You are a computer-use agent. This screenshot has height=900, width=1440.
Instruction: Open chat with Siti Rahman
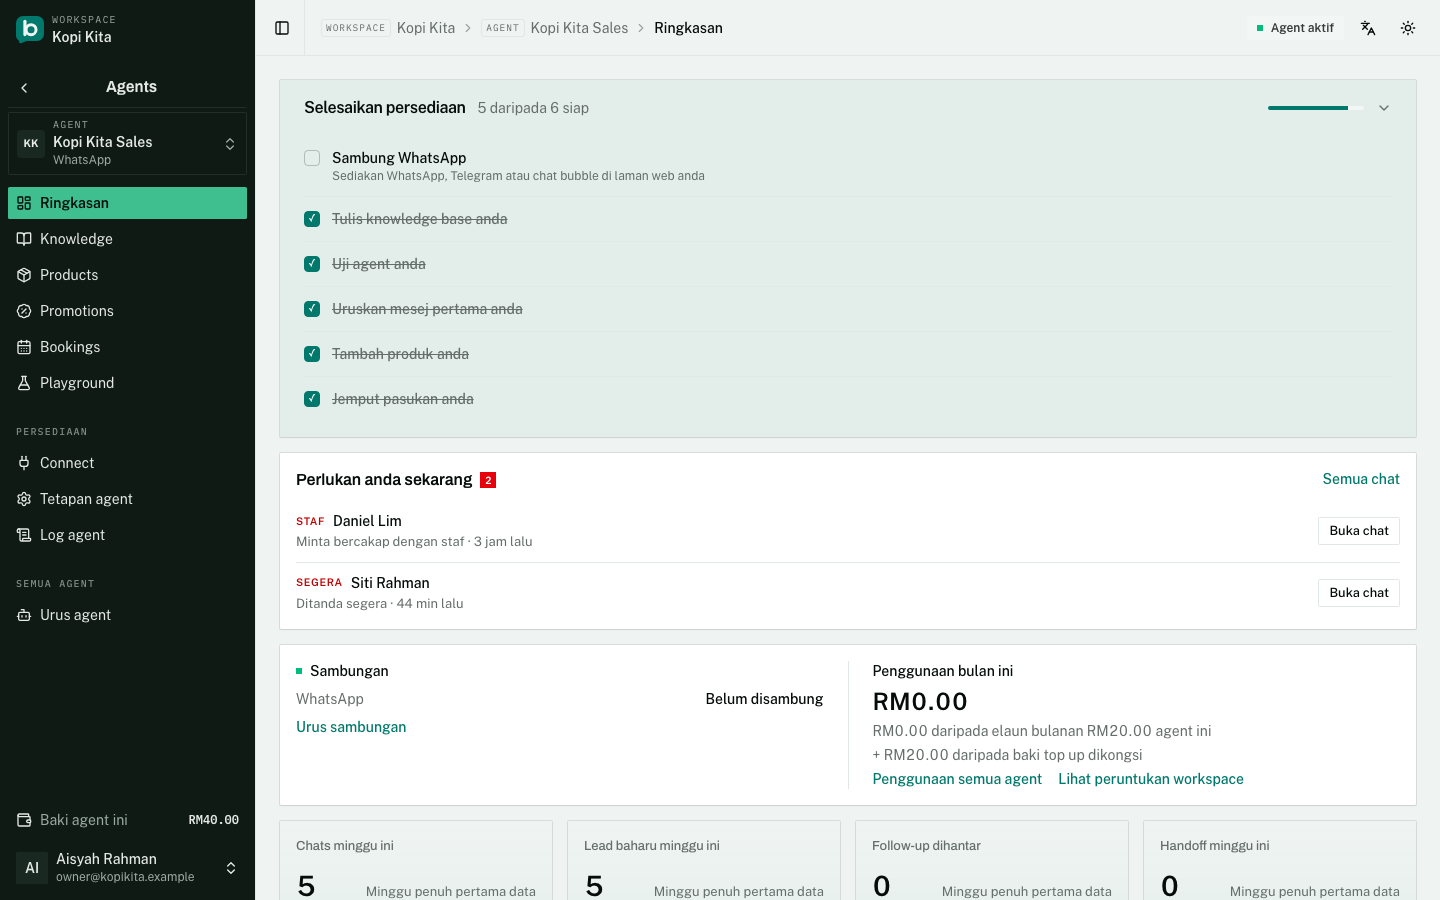click(x=1358, y=593)
